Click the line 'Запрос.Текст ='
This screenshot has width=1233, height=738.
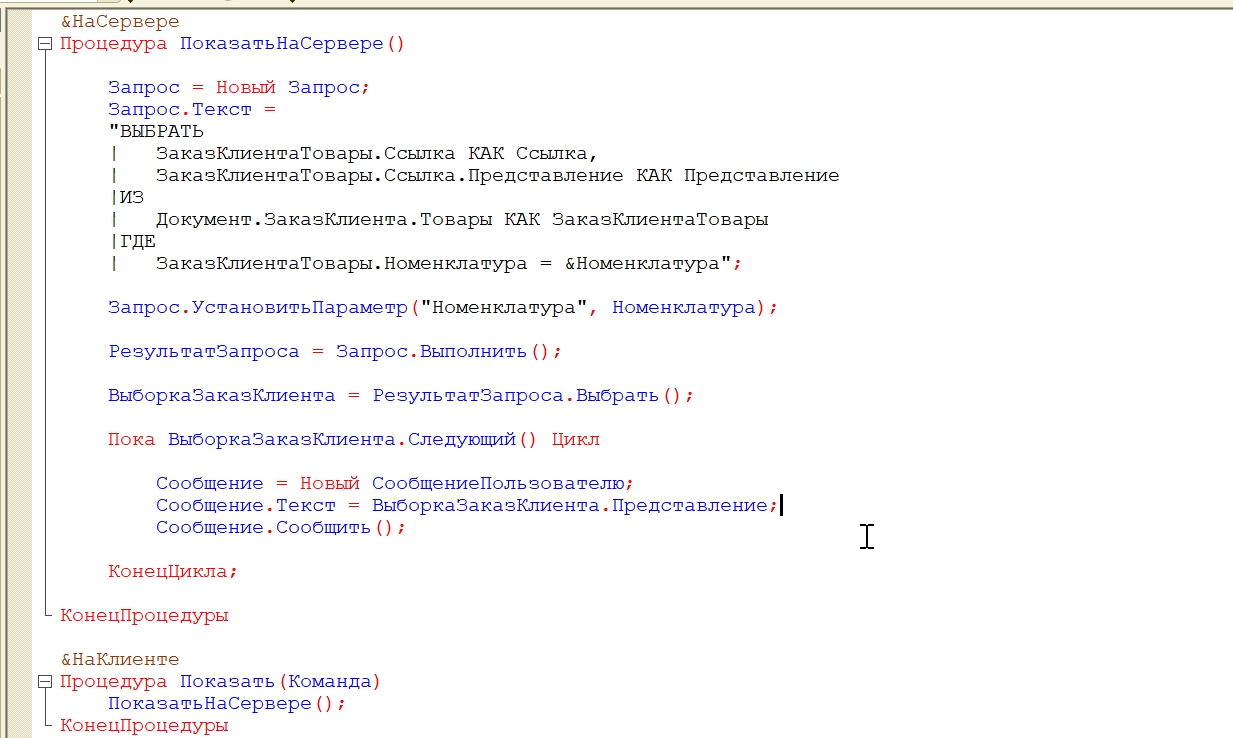pos(191,109)
